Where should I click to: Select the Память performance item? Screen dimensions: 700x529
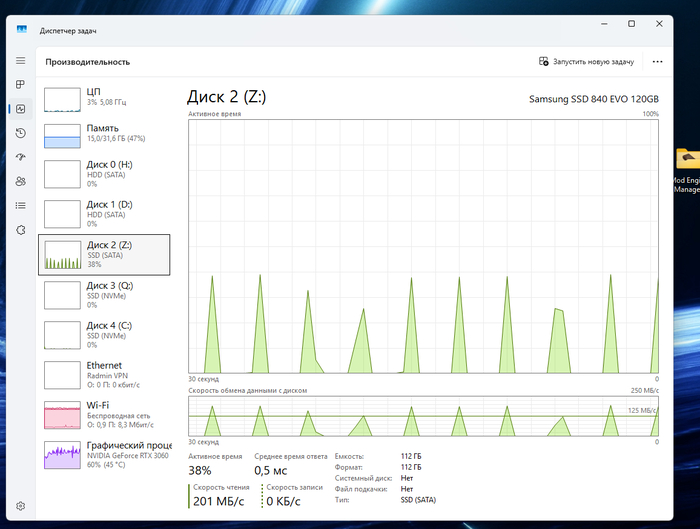tap(104, 134)
